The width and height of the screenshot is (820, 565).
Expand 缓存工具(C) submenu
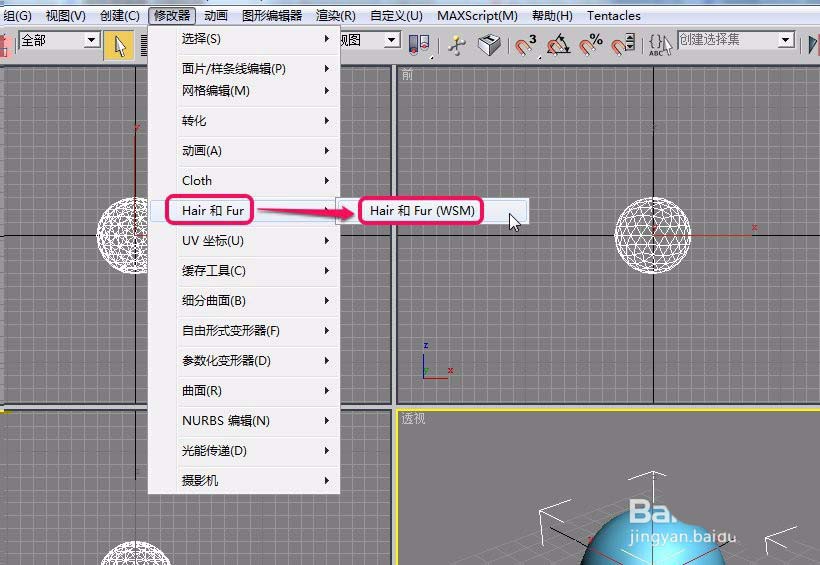(244, 270)
